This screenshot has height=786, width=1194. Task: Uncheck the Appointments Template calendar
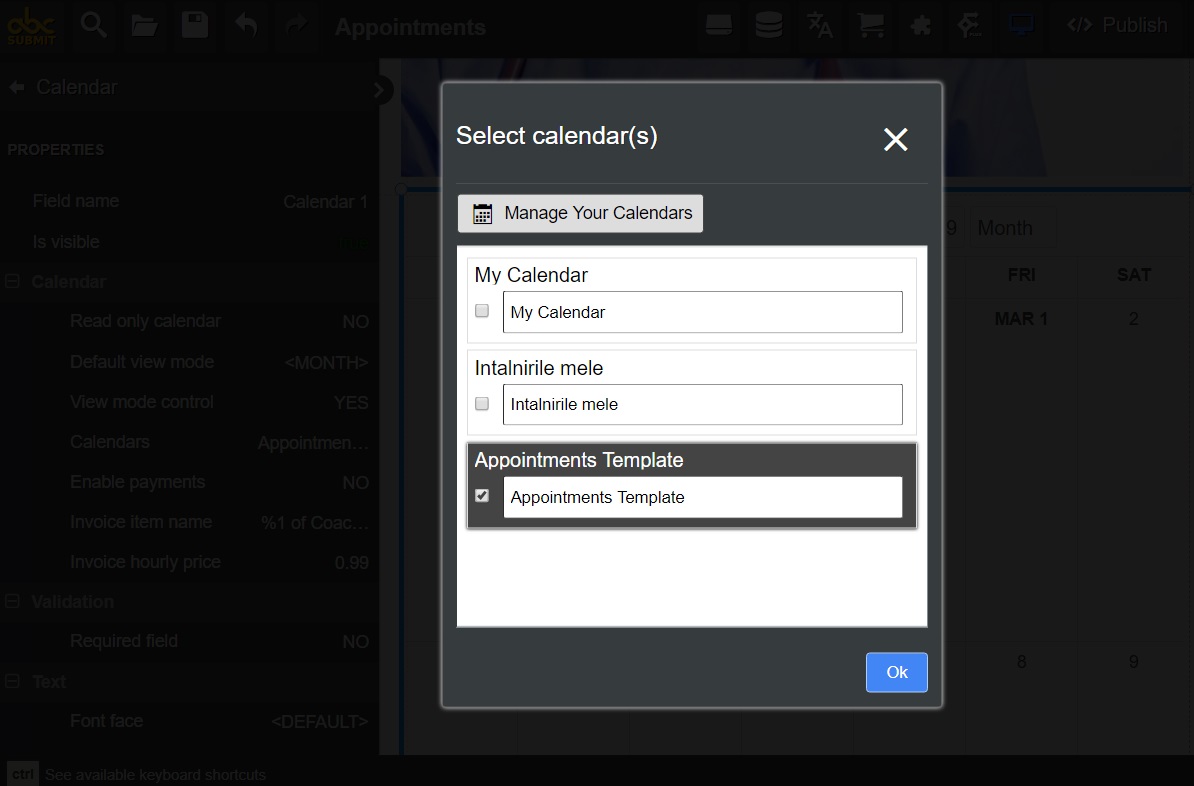pyautogui.click(x=482, y=495)
